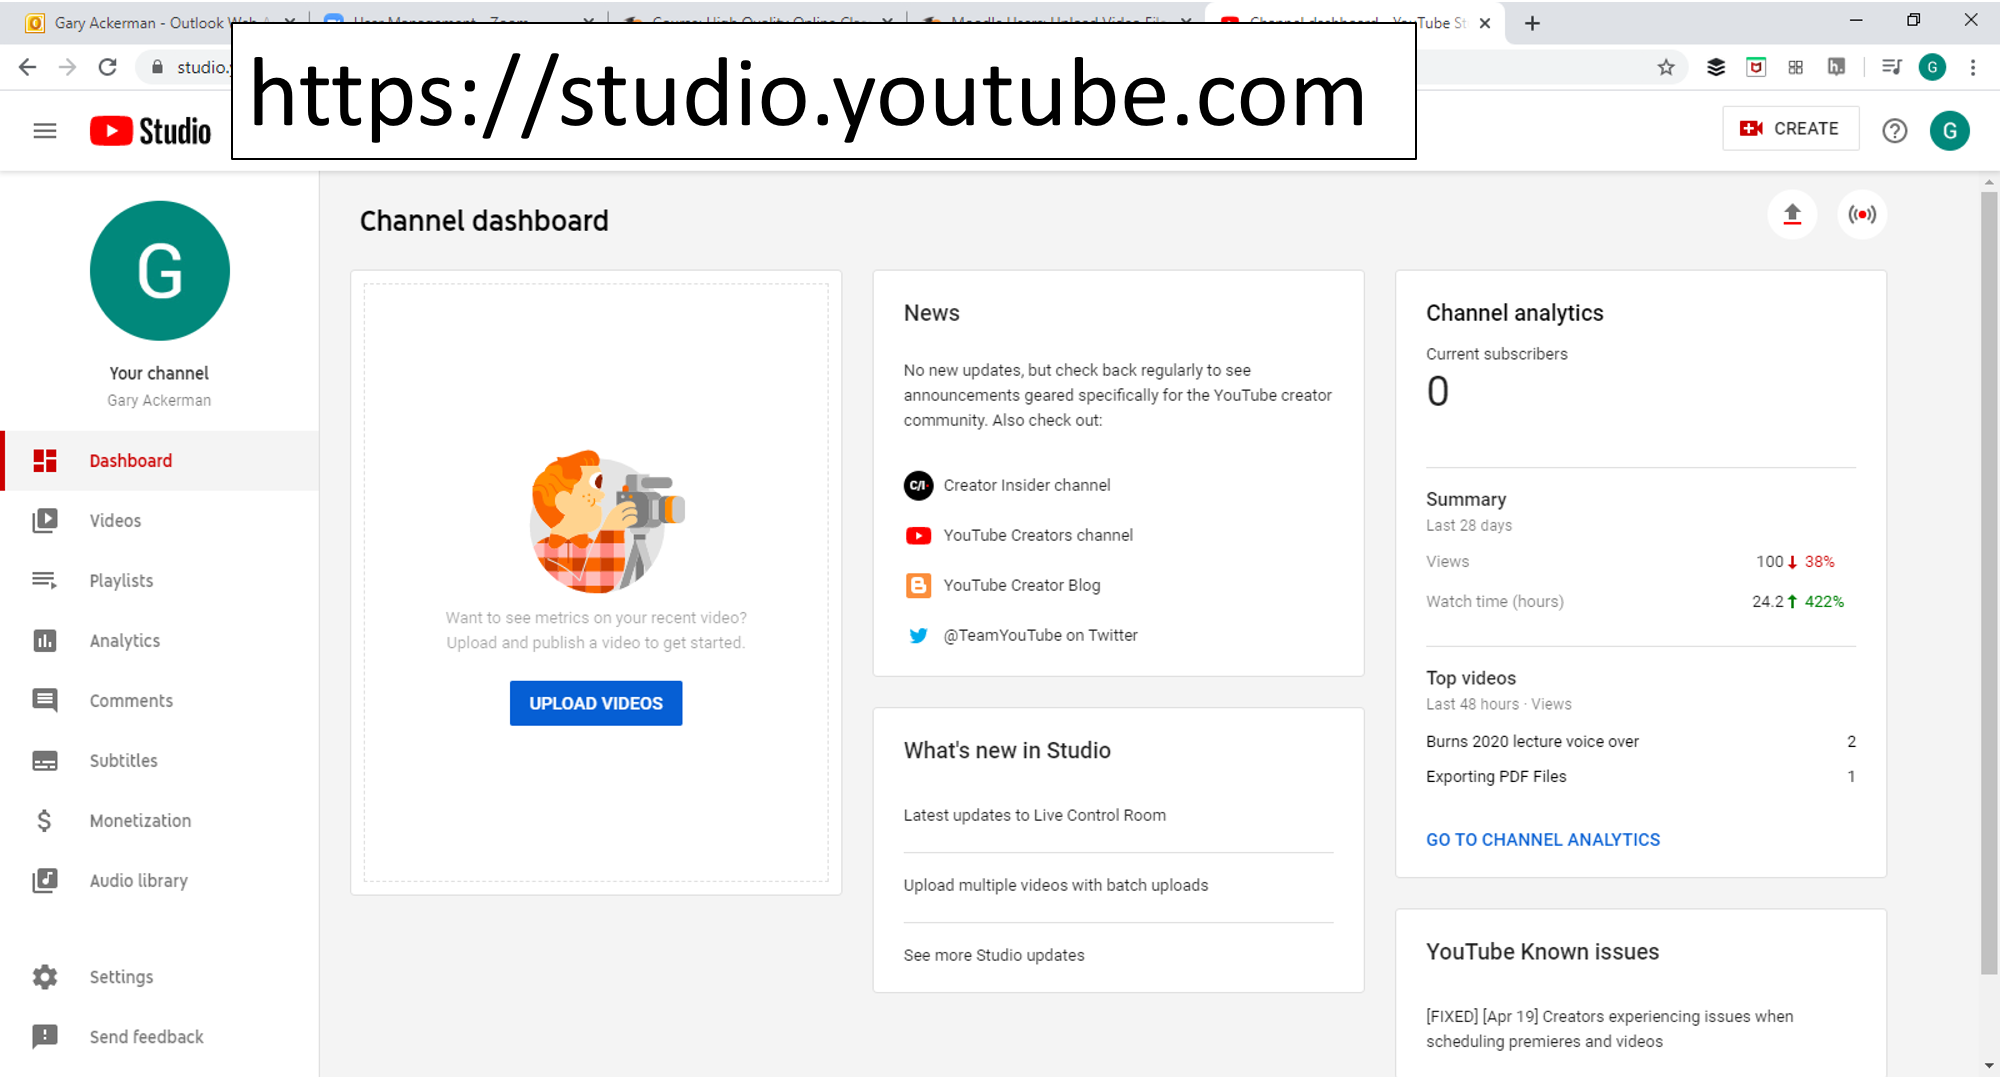Open See more Studio updates
This screenshot has height=1077, width=2000.
pos(994,955)
